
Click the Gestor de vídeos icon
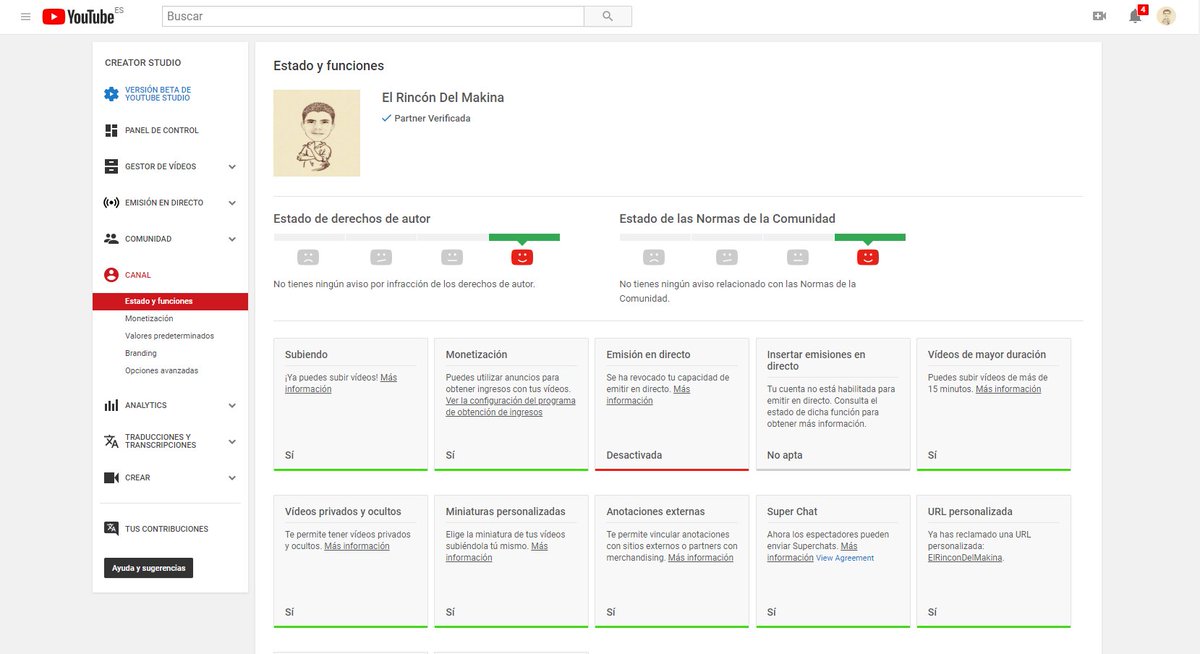(x=111, y=166)
